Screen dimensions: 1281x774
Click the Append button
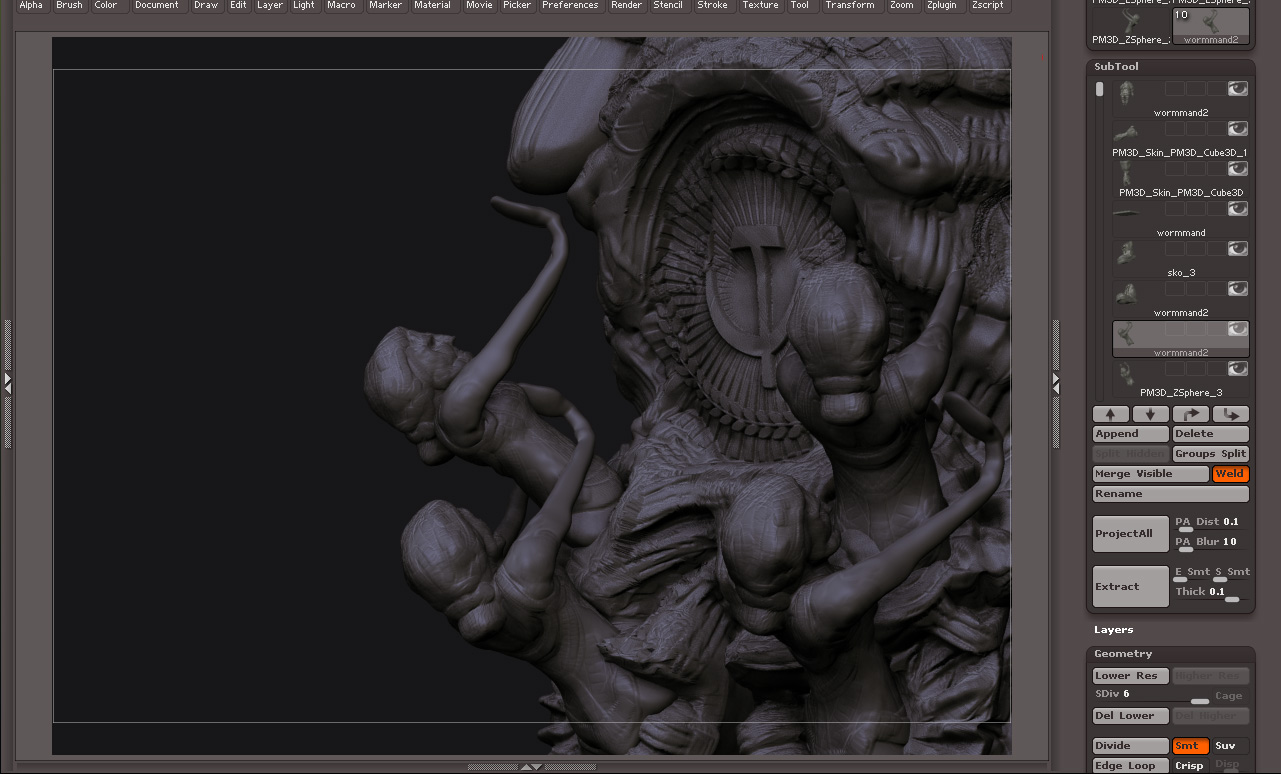1131,434
